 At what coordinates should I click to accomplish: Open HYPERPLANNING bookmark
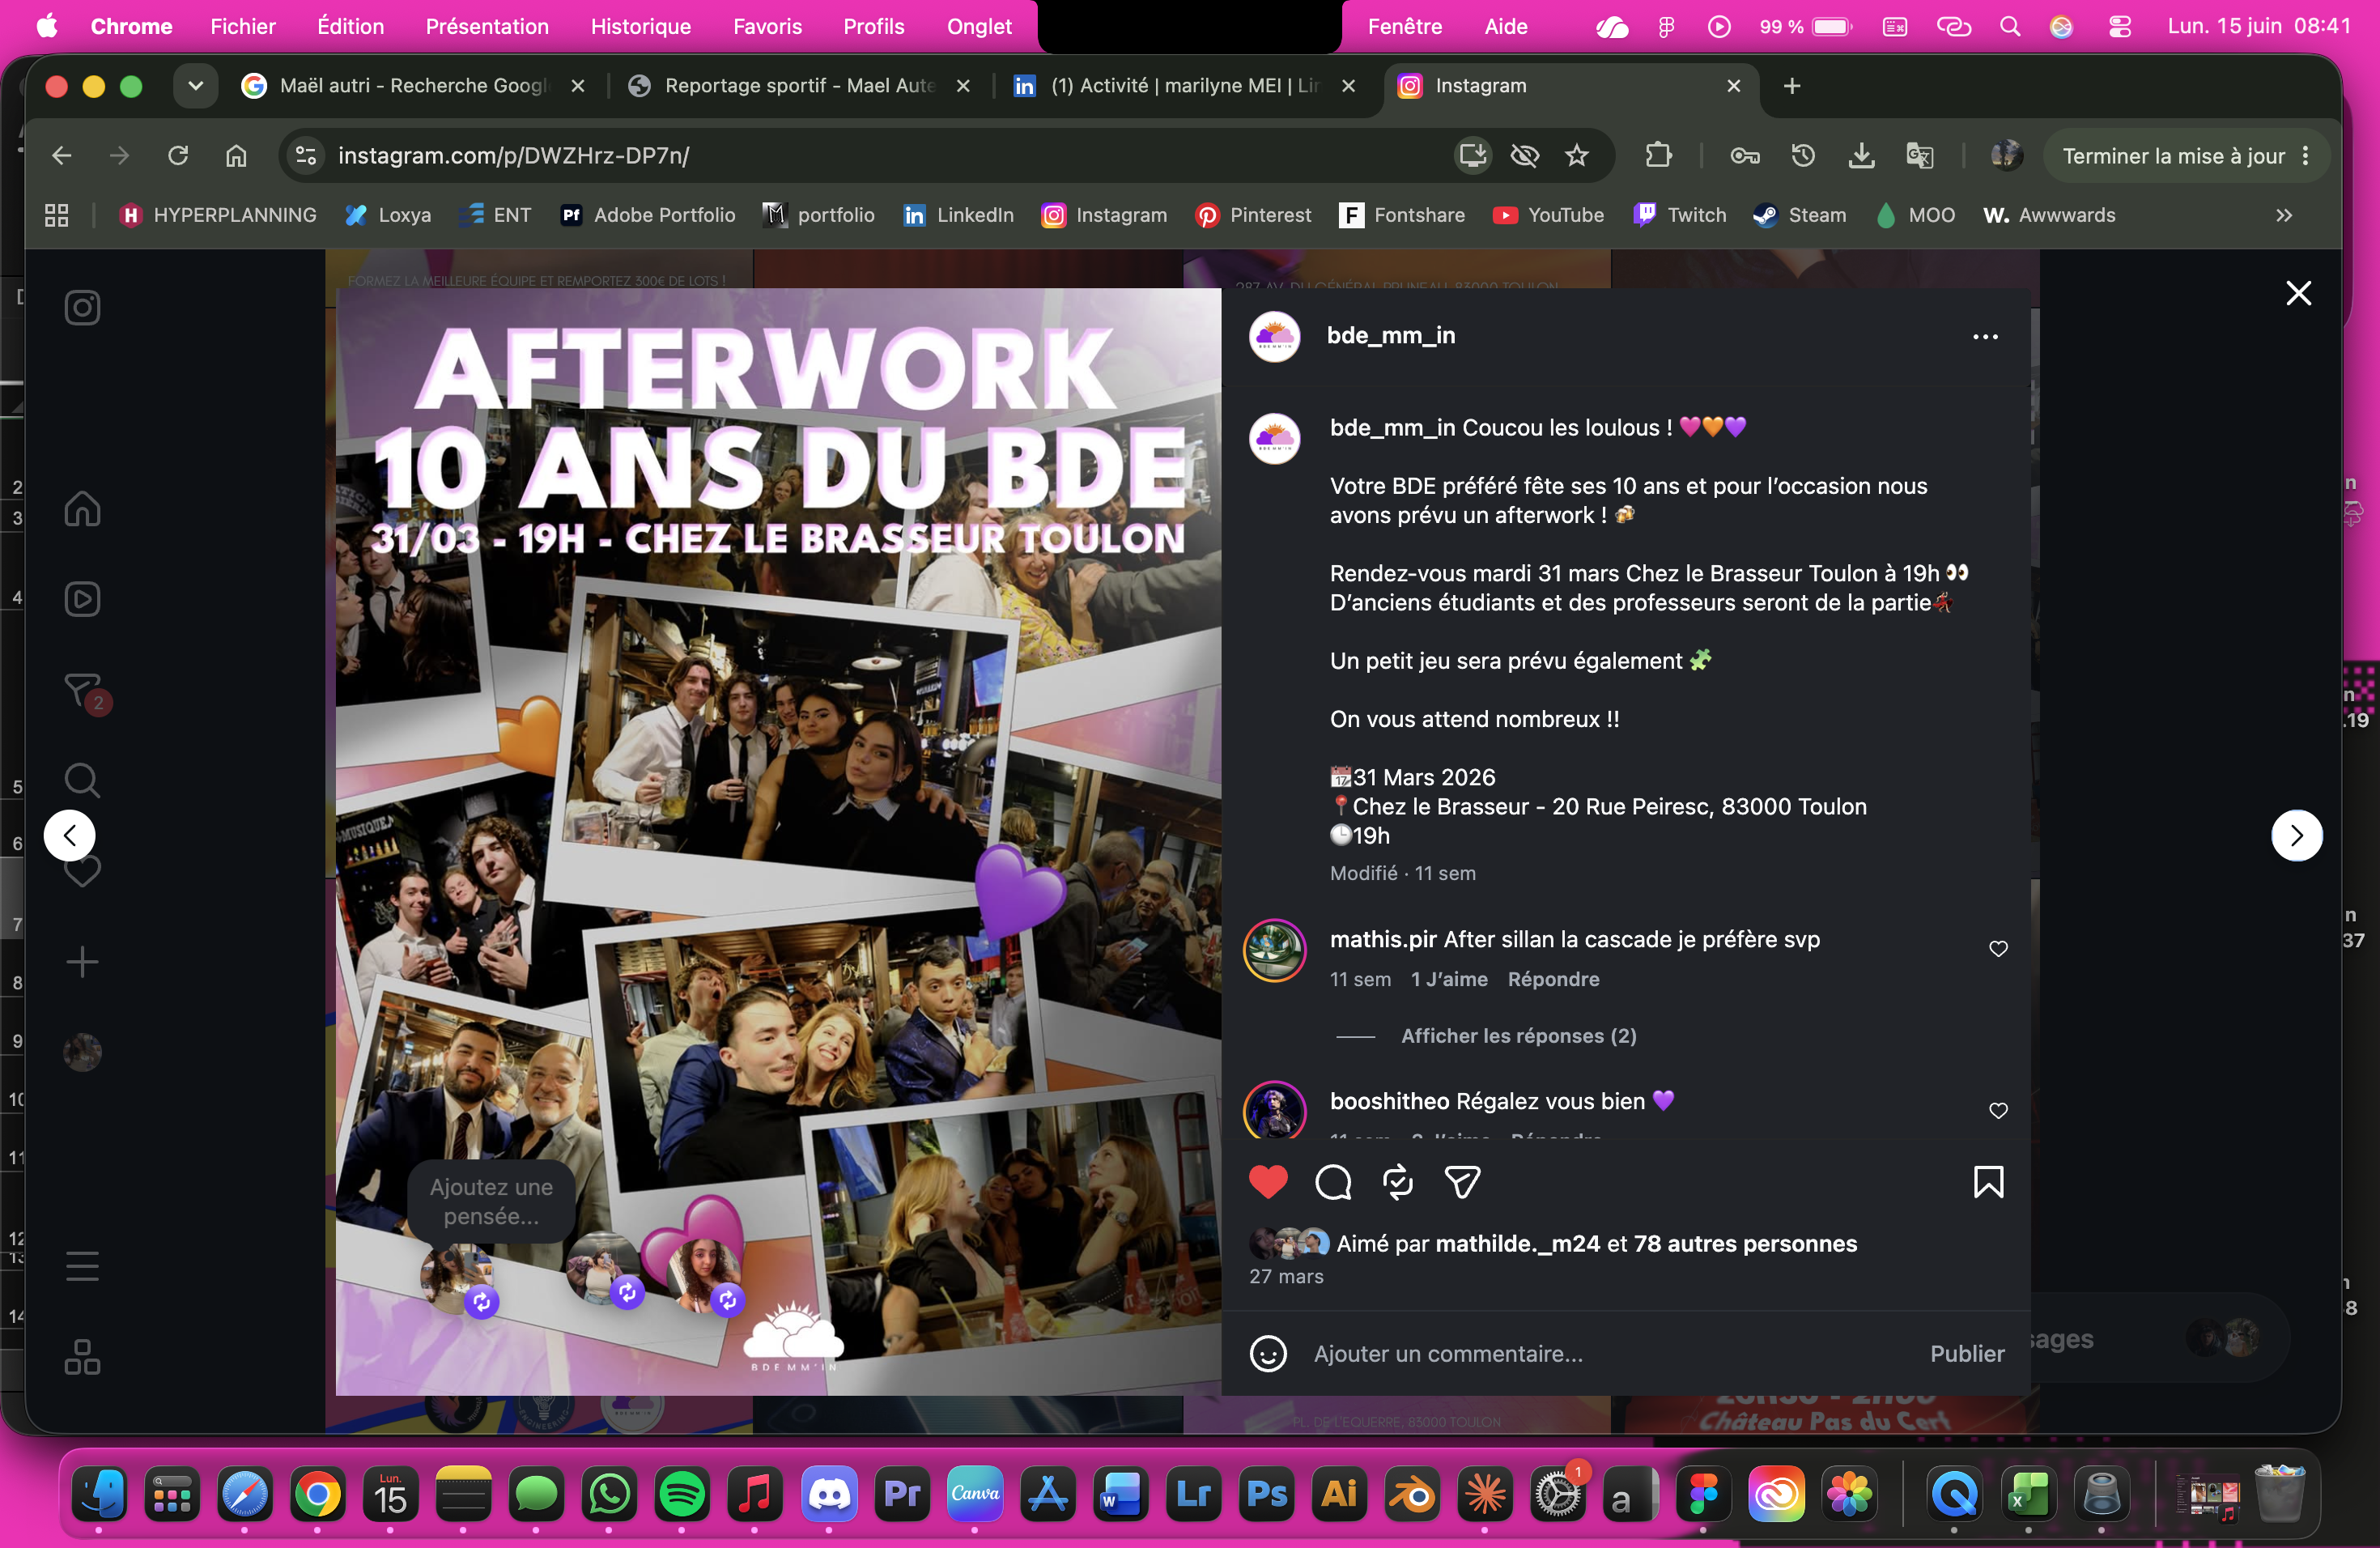point(217,215)
